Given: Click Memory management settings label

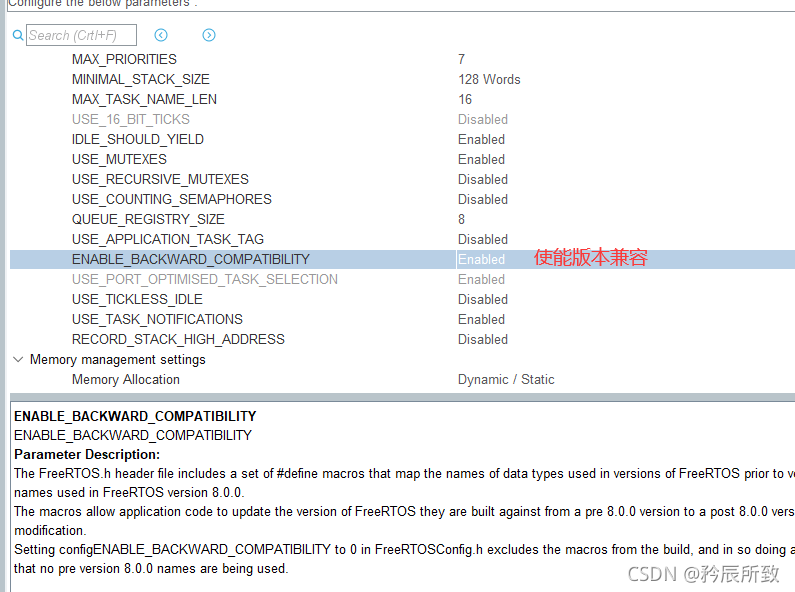Looking at the screenshot, I should pyautogui.click(x=118, y=359).
